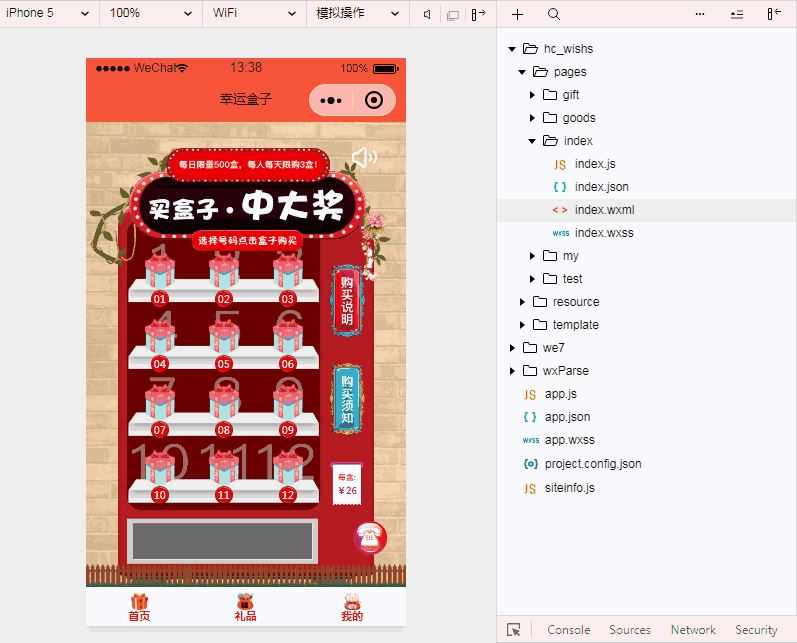Switch to the Sources tab
Screen dimensions: 797x643
pyautogui.click(x=630, y=630)
